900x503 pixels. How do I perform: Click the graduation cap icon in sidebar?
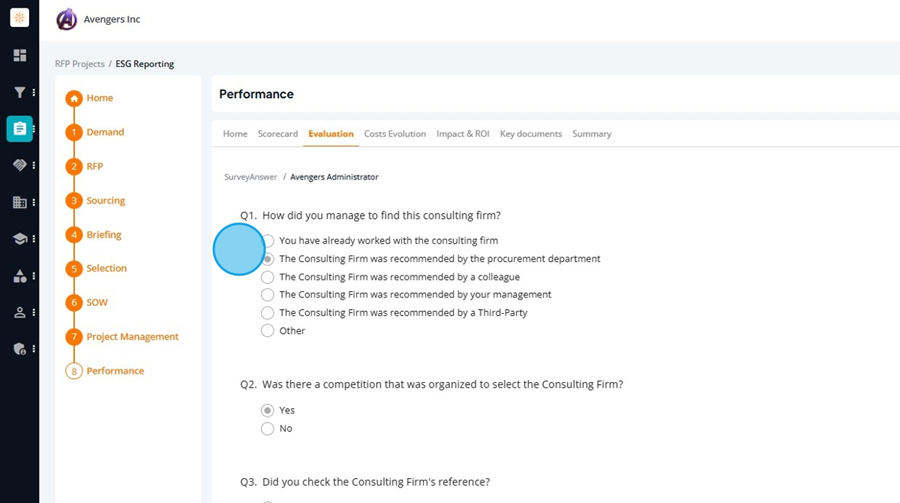tap(20, 238)
